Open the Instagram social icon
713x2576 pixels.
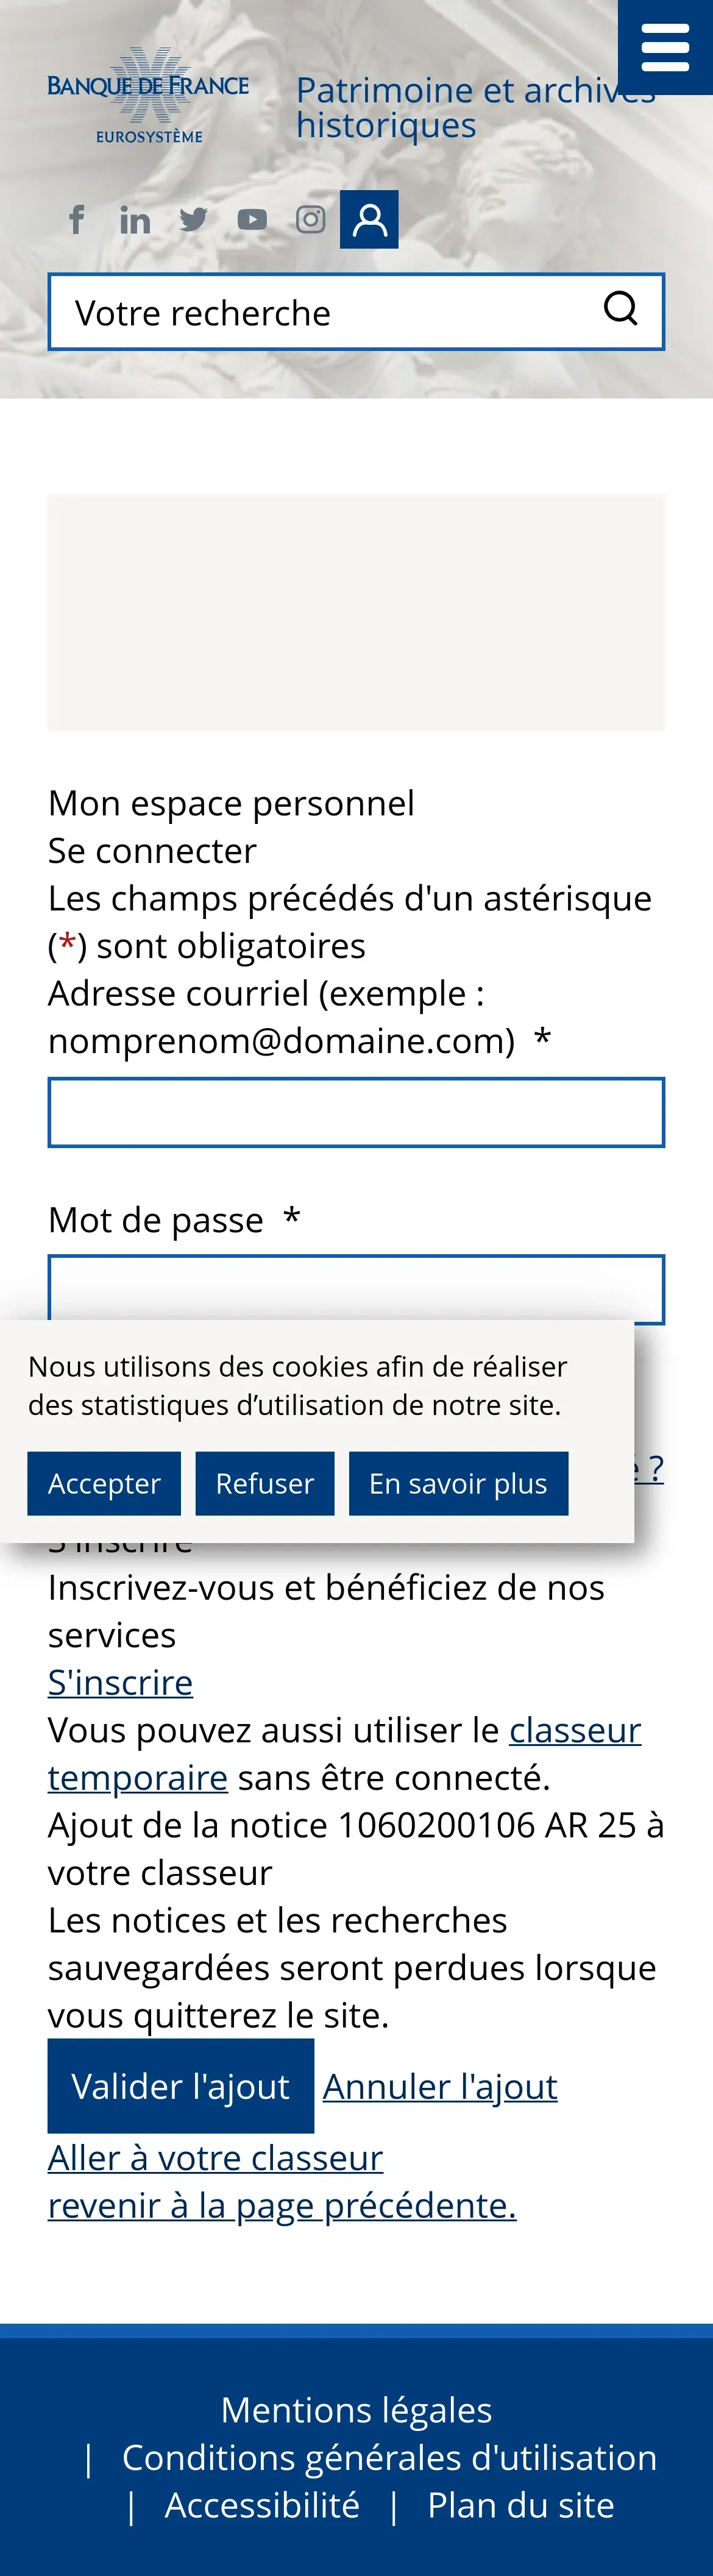pos(310,219)
